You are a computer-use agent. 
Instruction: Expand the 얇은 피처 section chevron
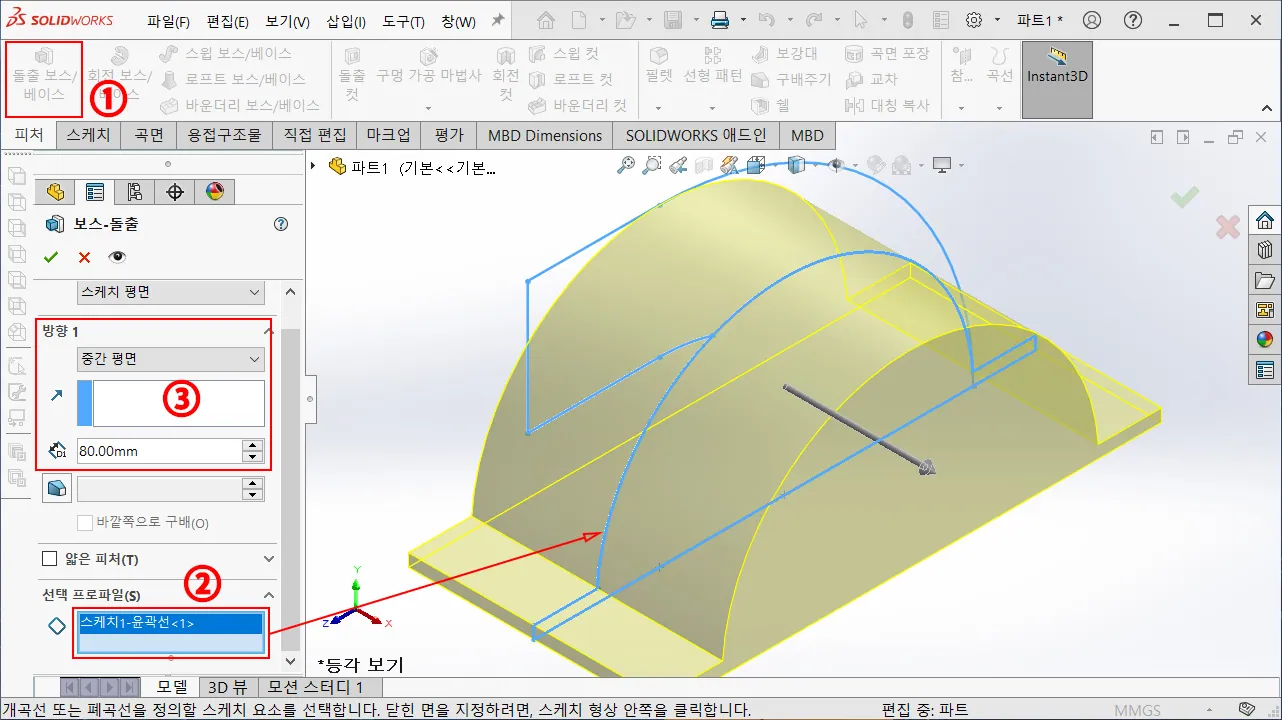[x=268, y=559]
